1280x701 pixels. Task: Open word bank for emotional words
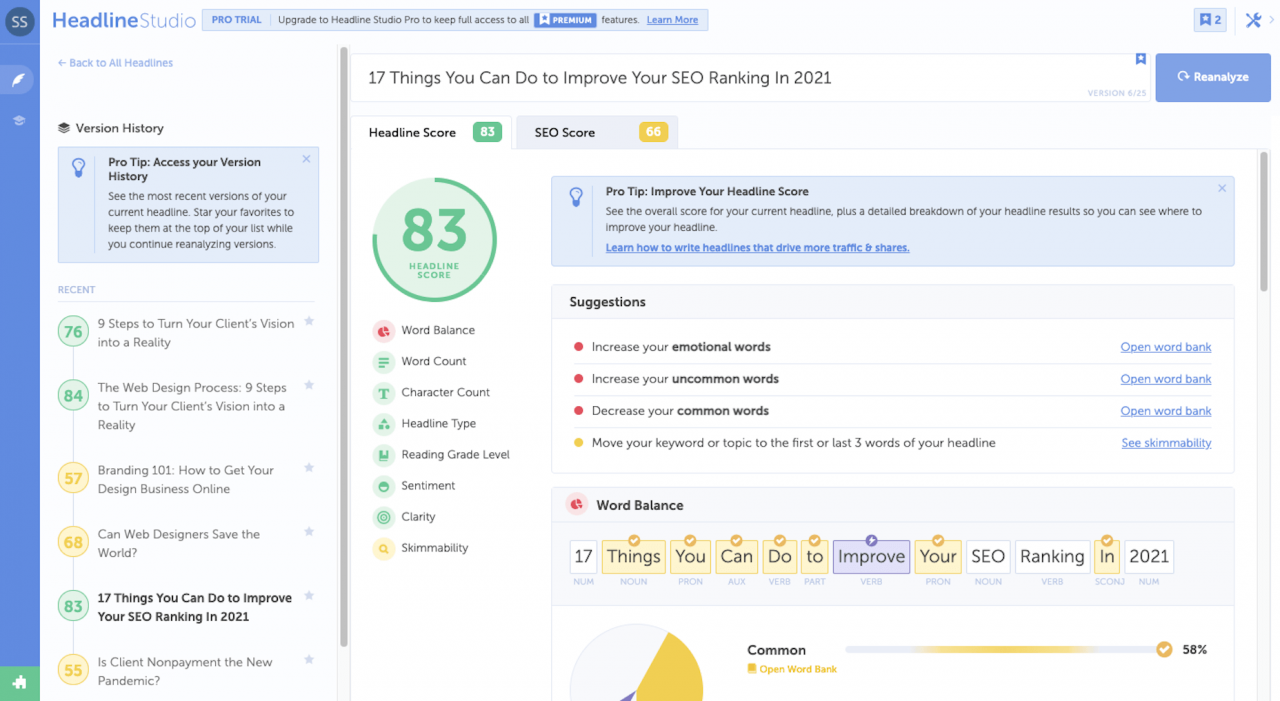click(1165, 347)
